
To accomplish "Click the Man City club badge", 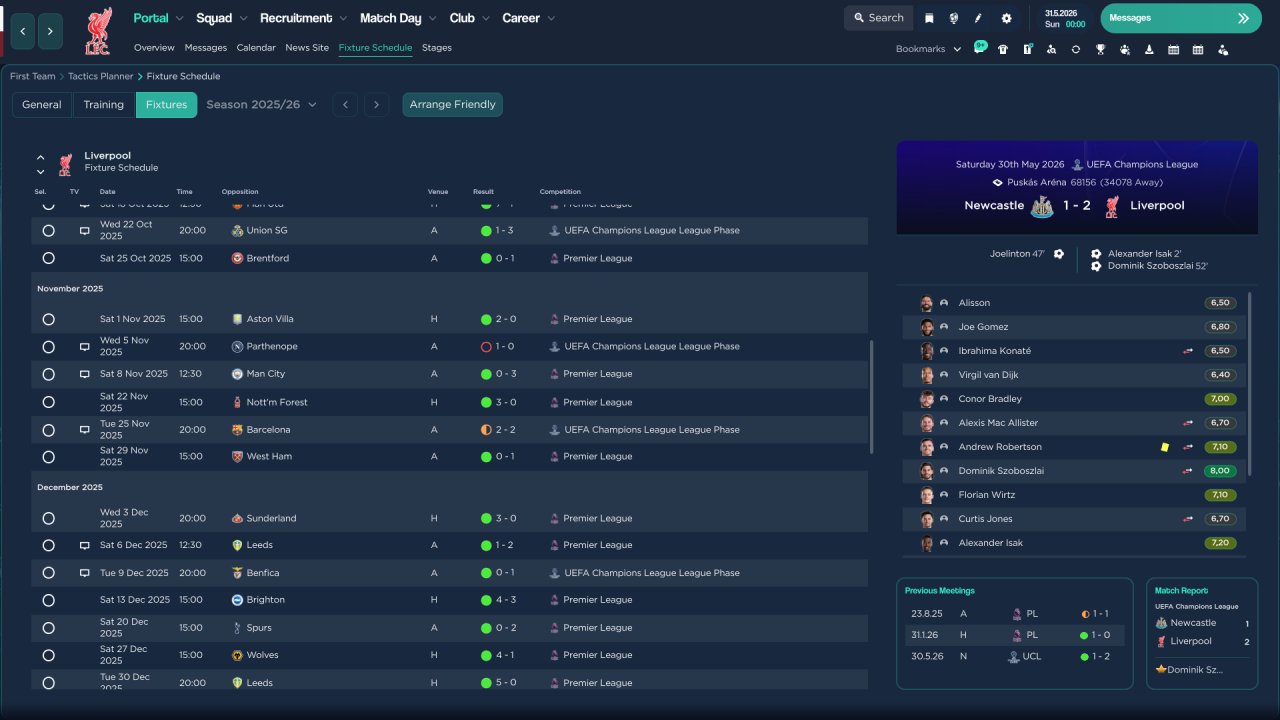I will tap(237, 374).
